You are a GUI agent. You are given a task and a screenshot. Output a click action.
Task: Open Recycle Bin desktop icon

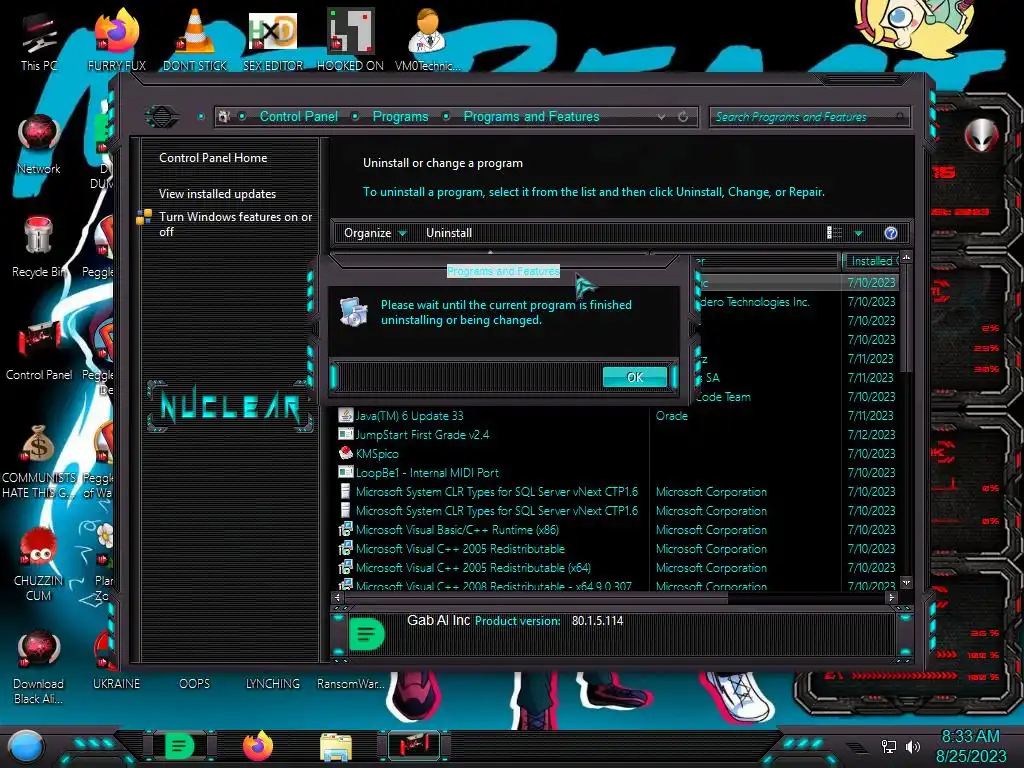coord(39,247)
